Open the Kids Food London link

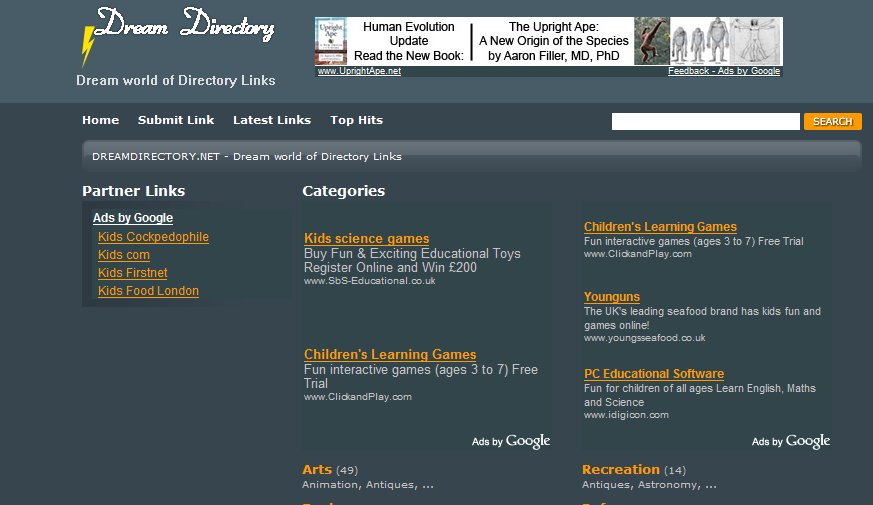148,291
